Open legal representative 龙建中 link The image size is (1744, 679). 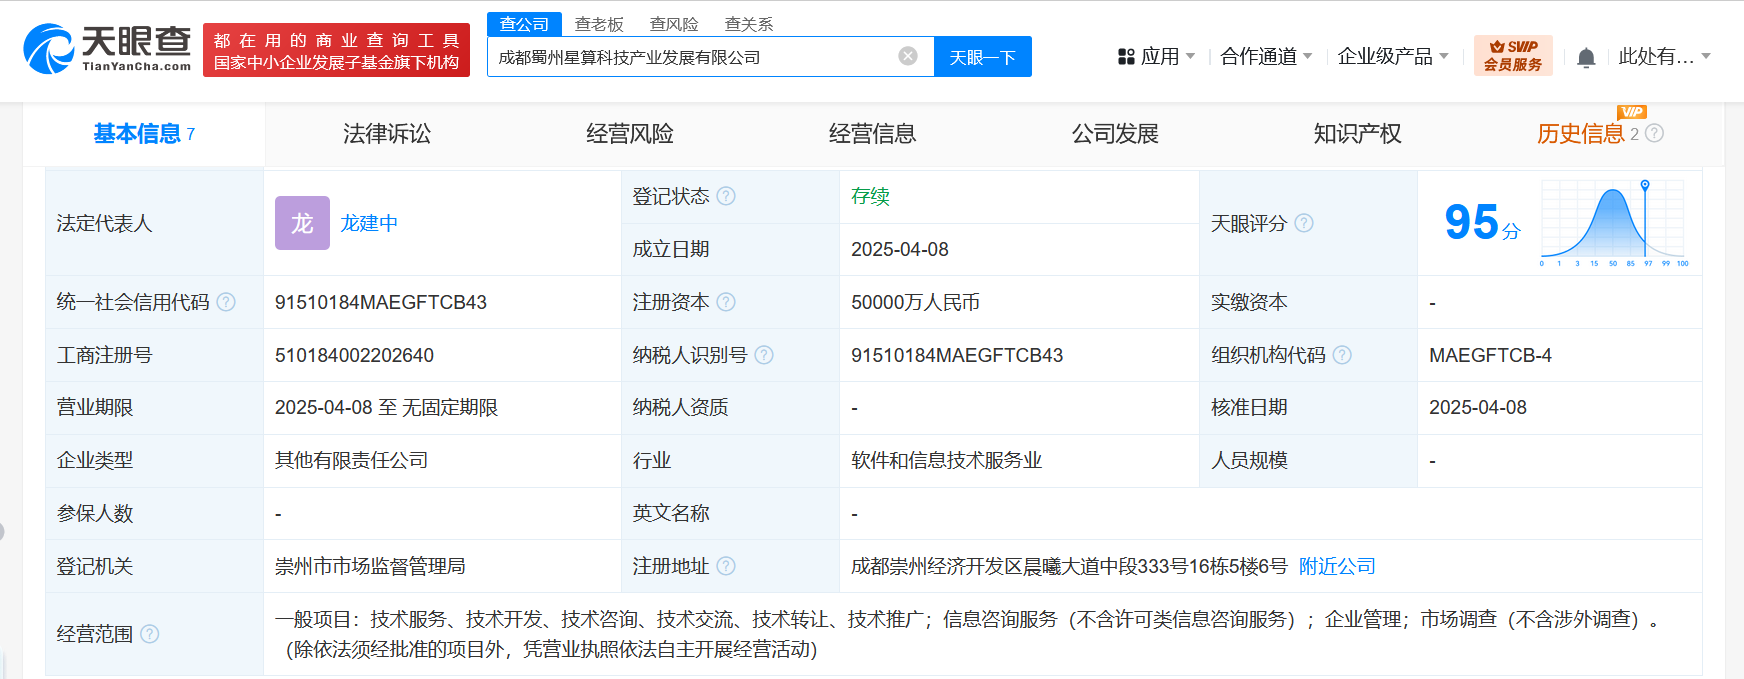369,223
